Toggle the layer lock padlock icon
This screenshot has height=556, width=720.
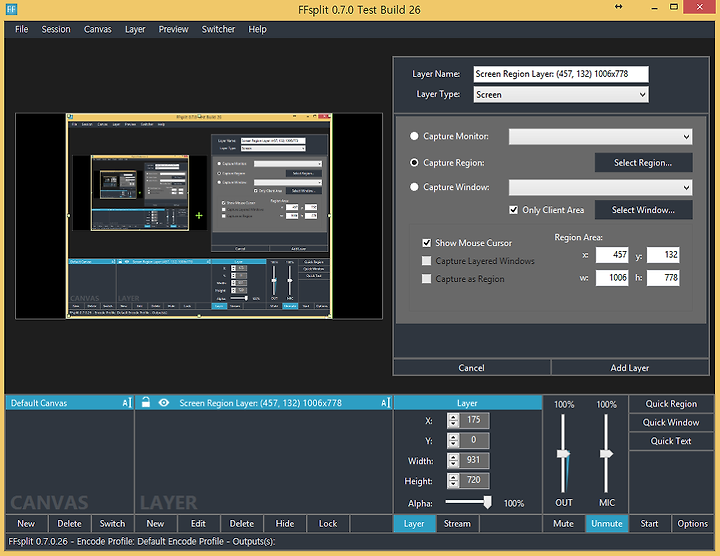(146, 402)
